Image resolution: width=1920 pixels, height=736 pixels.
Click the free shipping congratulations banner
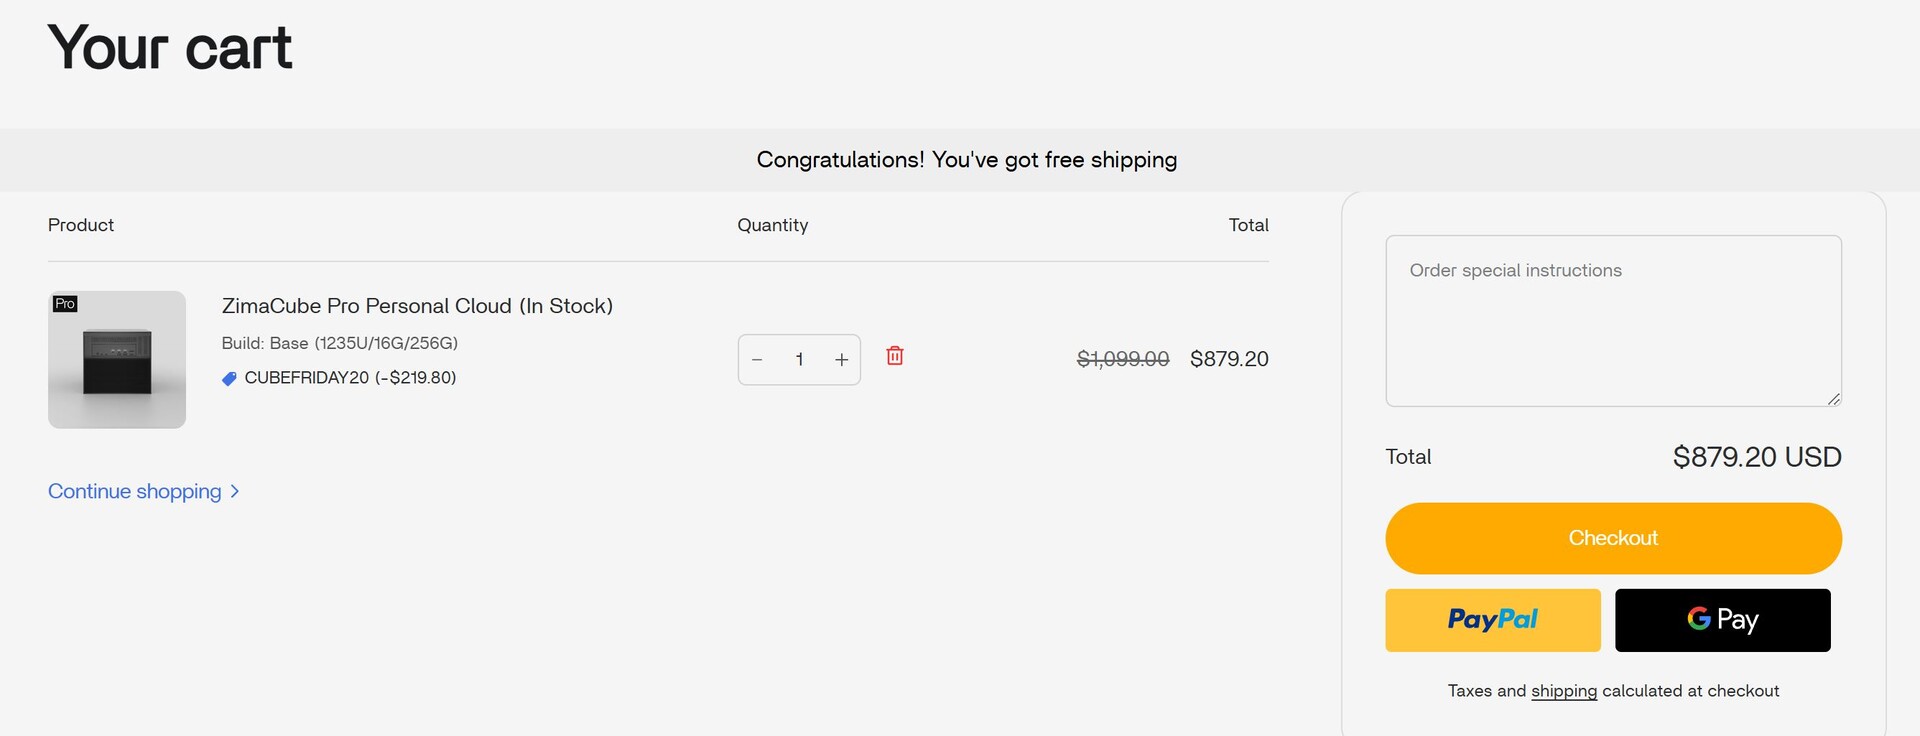(966, 160)
